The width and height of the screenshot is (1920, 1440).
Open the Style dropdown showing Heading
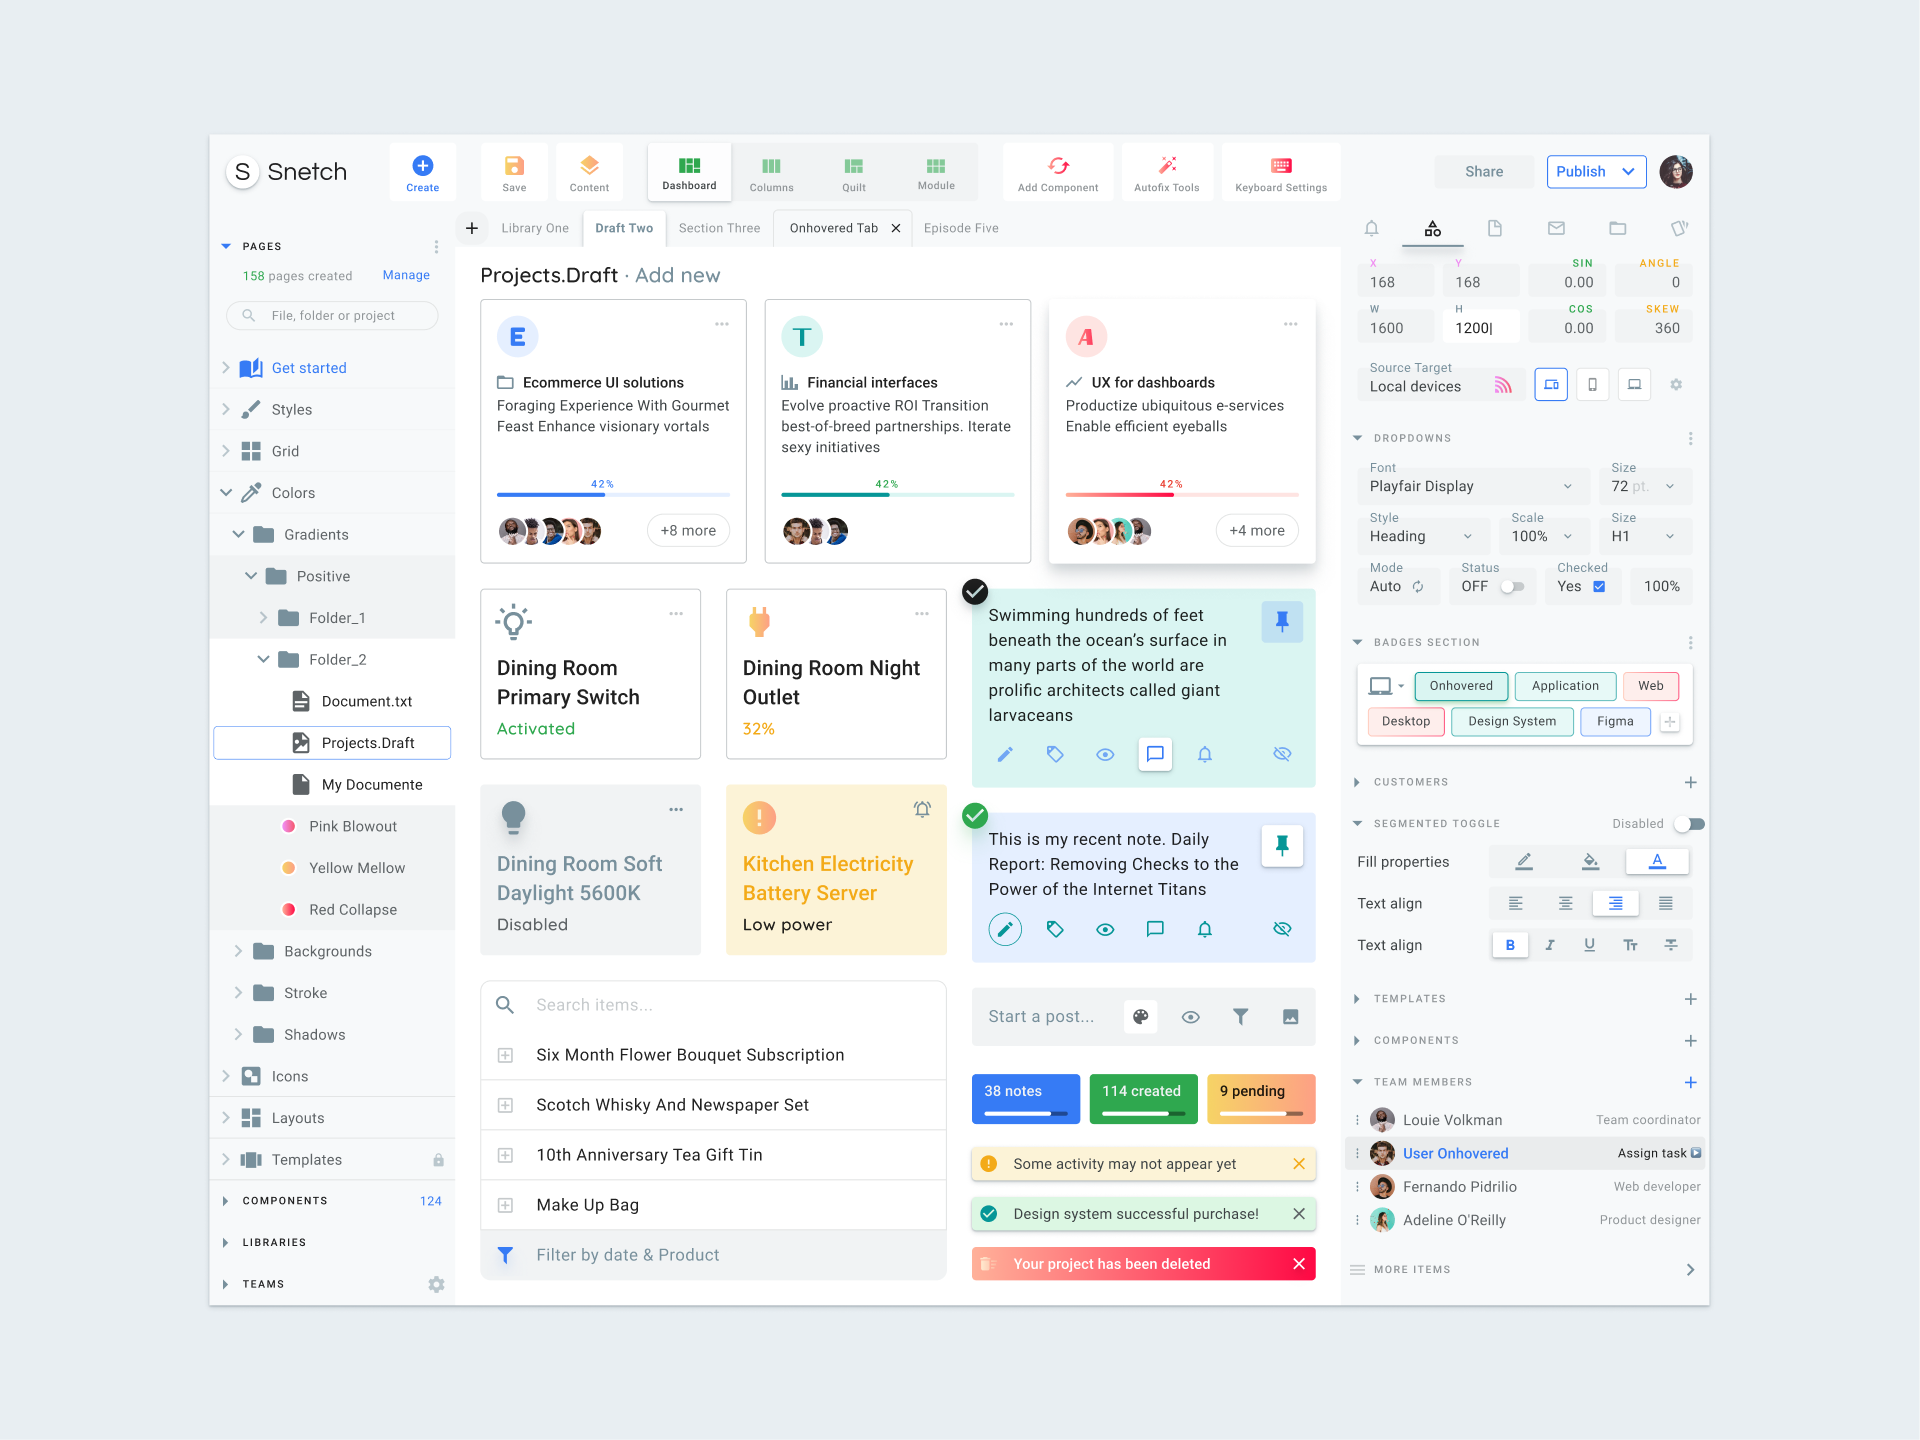click(x=1423, y=536)
